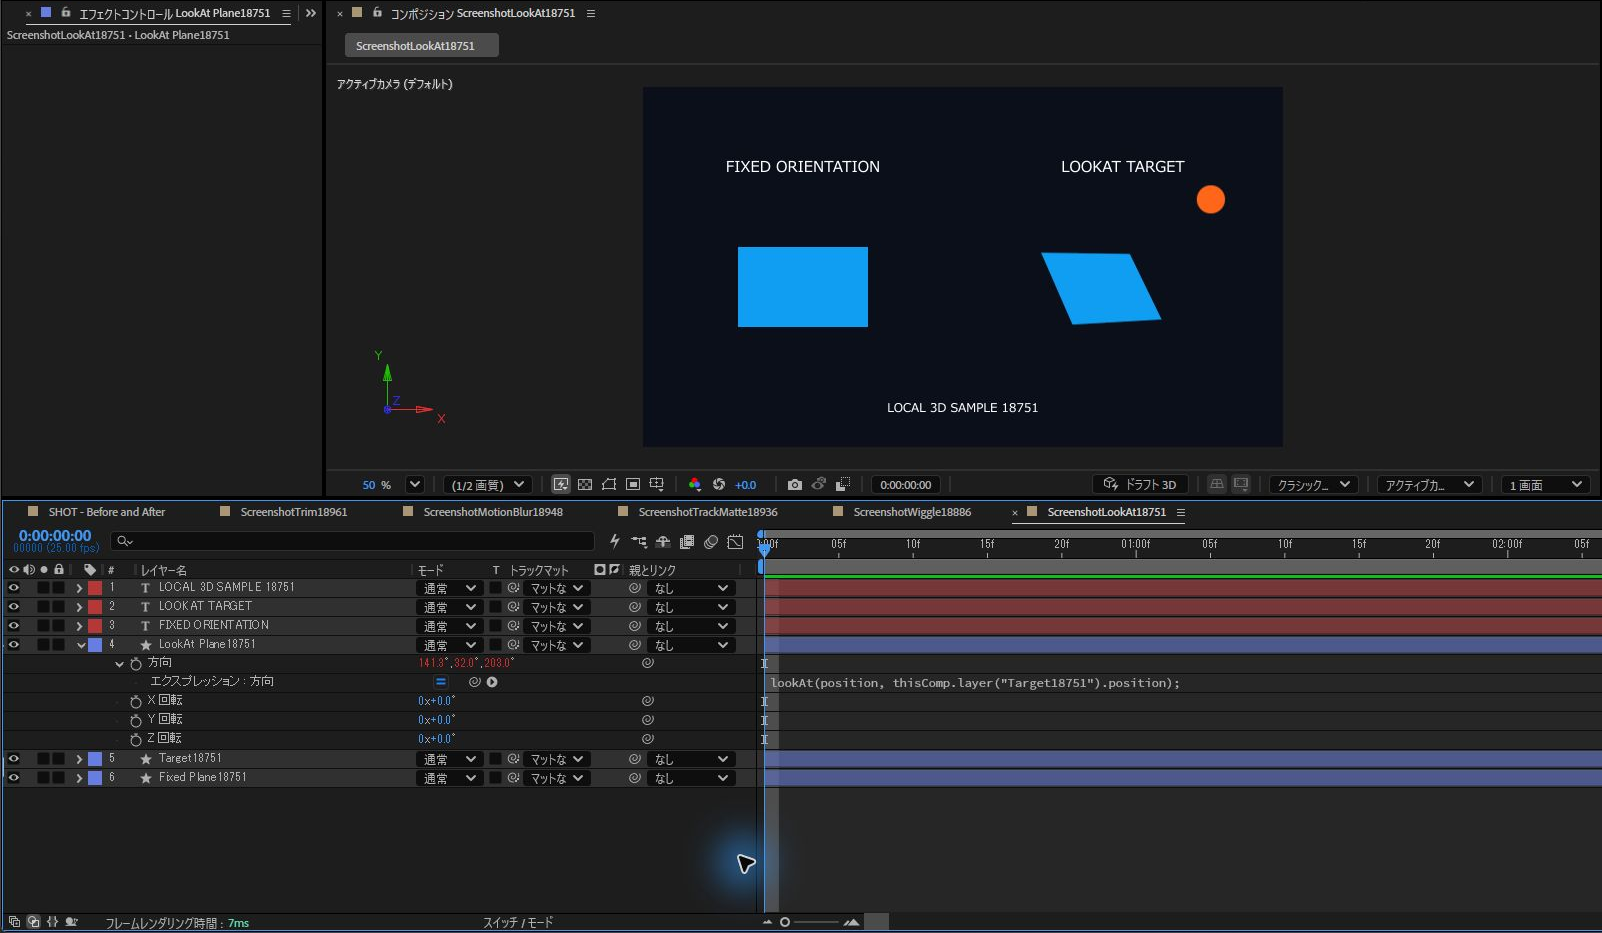The image size is (1602, 933).
Task: Click the ScreenshotLookAt18751 breadcrumb button
Action: point(421,45)
